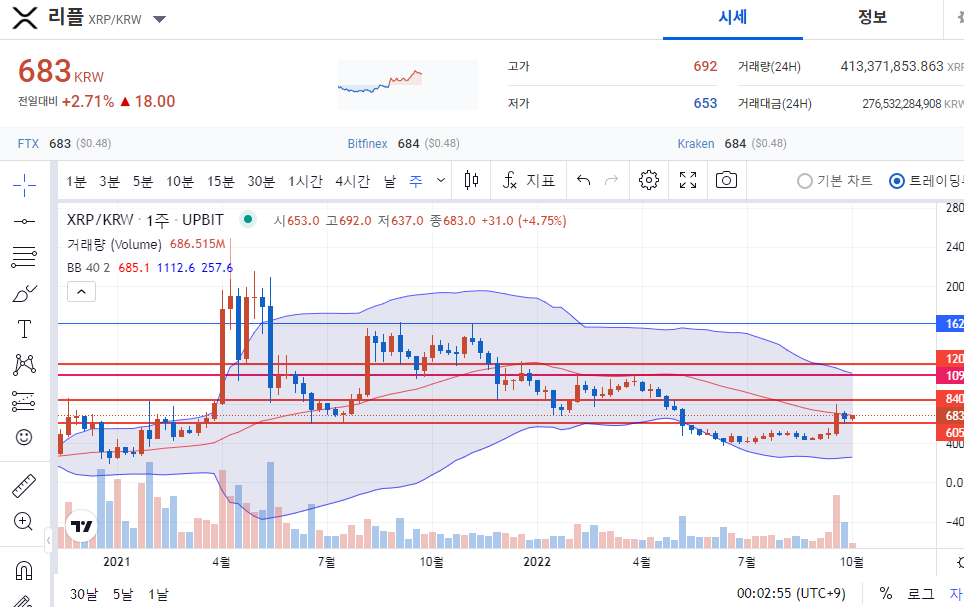The width and height of the screenshot is (964, 607).
Task: Set interval to 1분
Action: (76, 181)
